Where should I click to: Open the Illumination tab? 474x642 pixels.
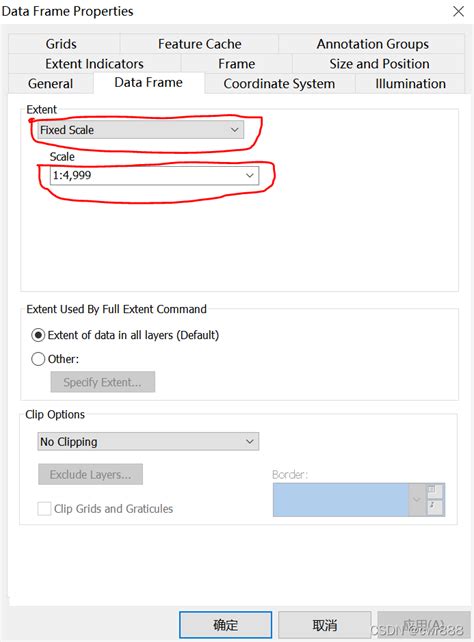(410, 84)
